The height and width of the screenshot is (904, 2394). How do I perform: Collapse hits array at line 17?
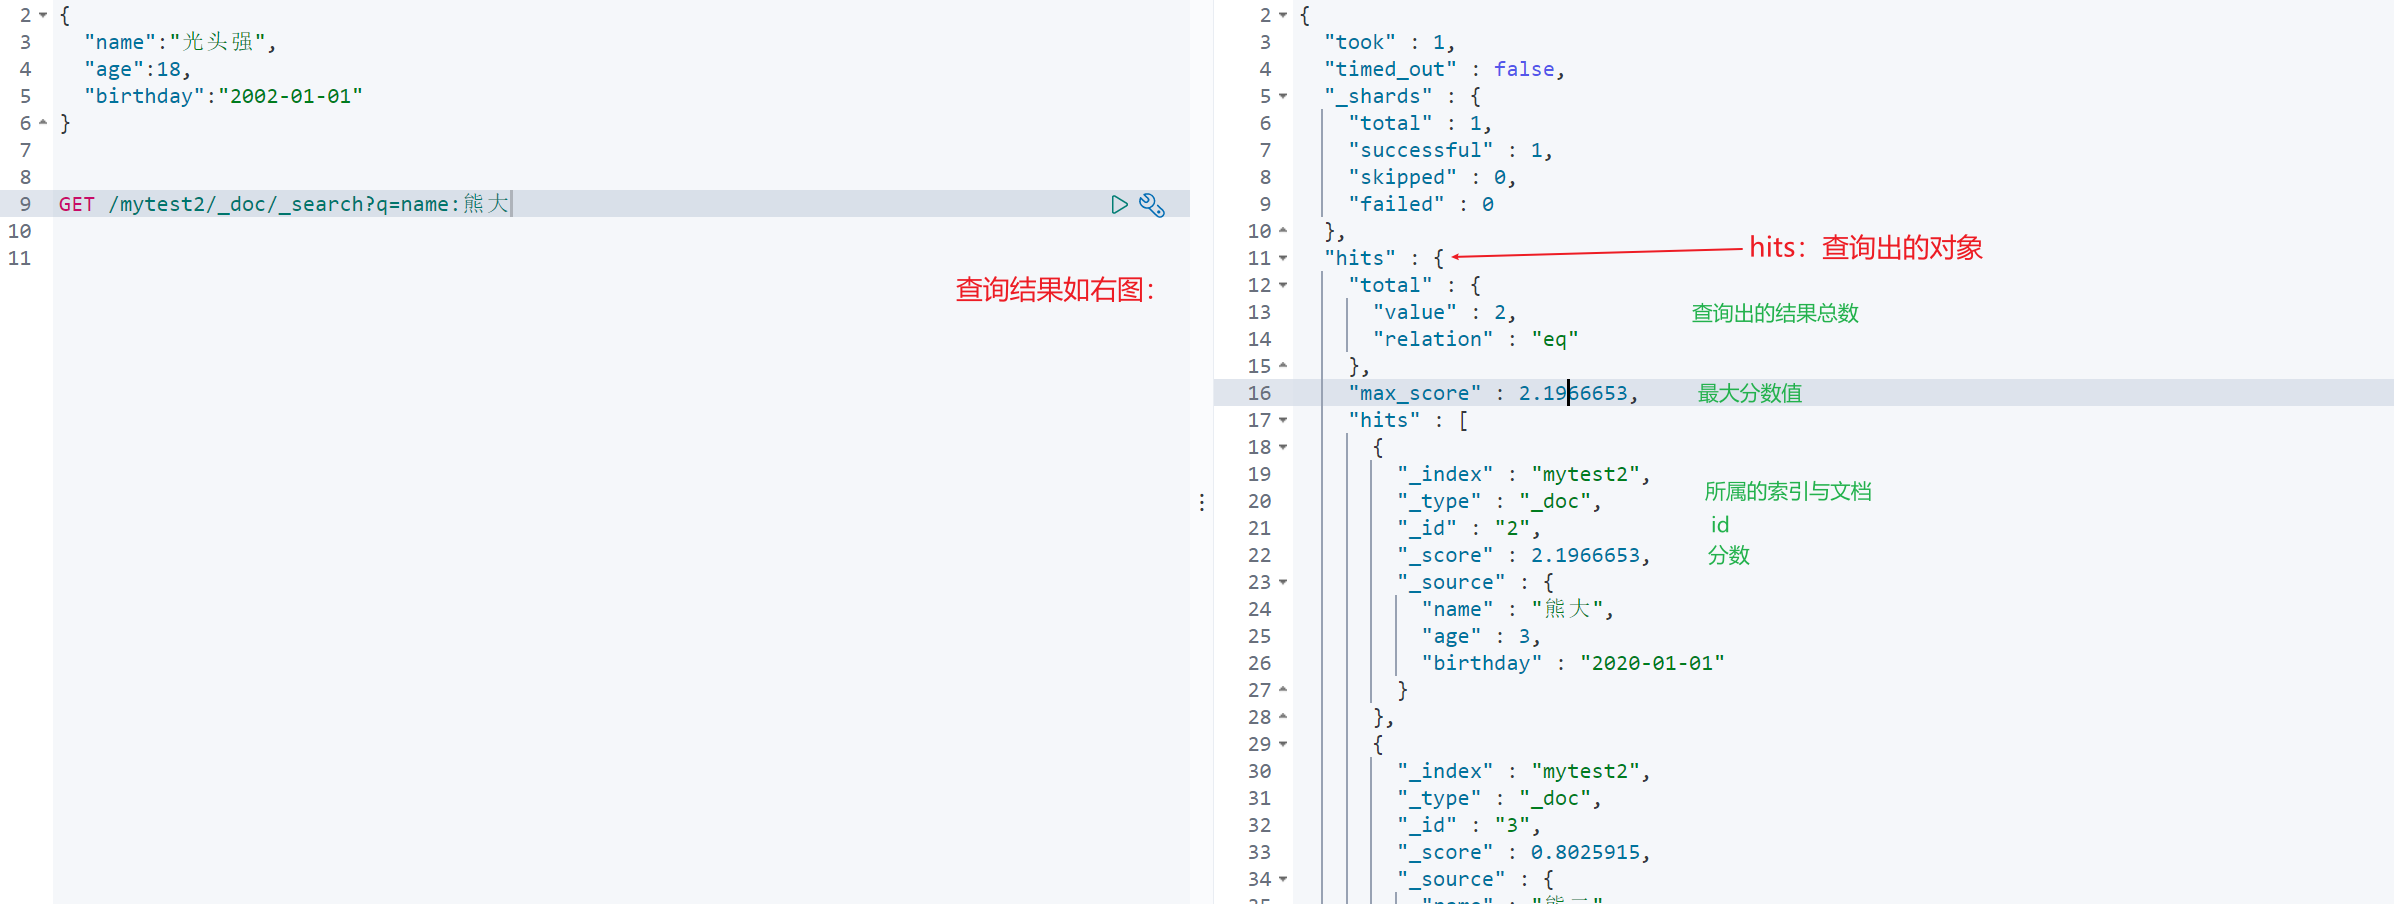(1283, 420)
